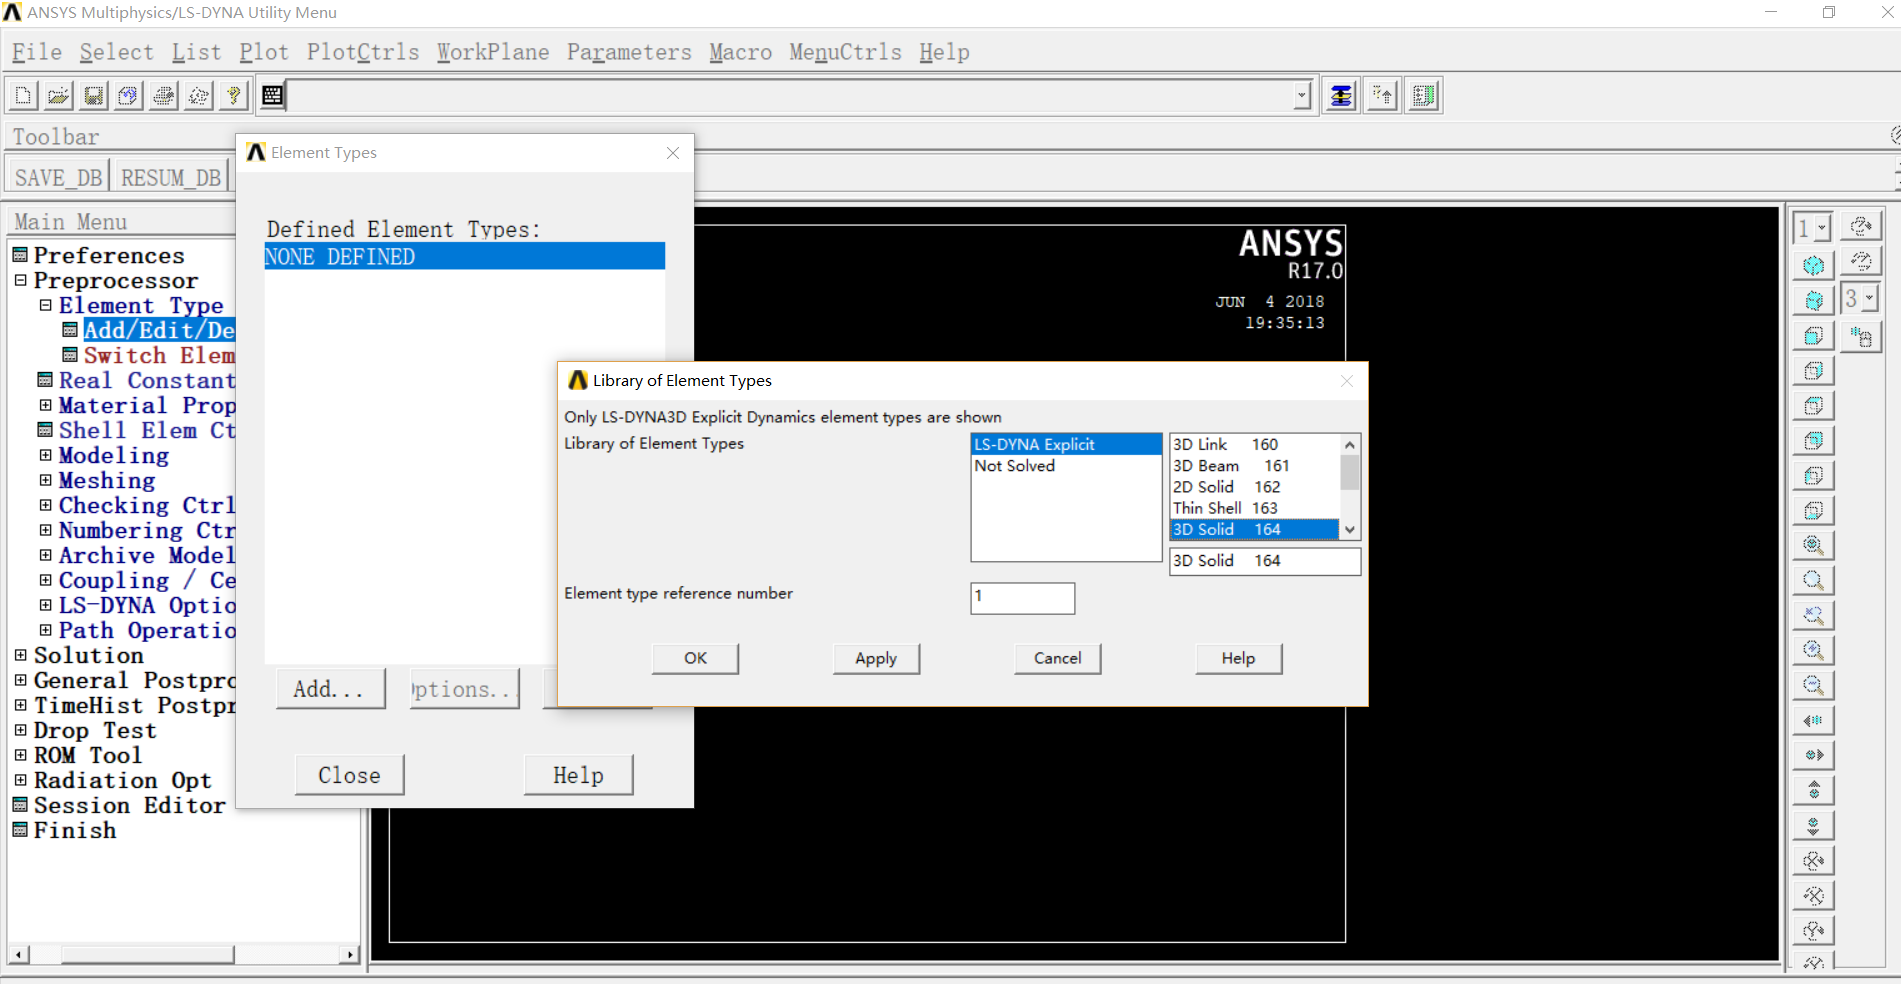Click the New Analysis icon in the toolbar
This screenshot has height=984, width=1901.
tap(23, 96)
